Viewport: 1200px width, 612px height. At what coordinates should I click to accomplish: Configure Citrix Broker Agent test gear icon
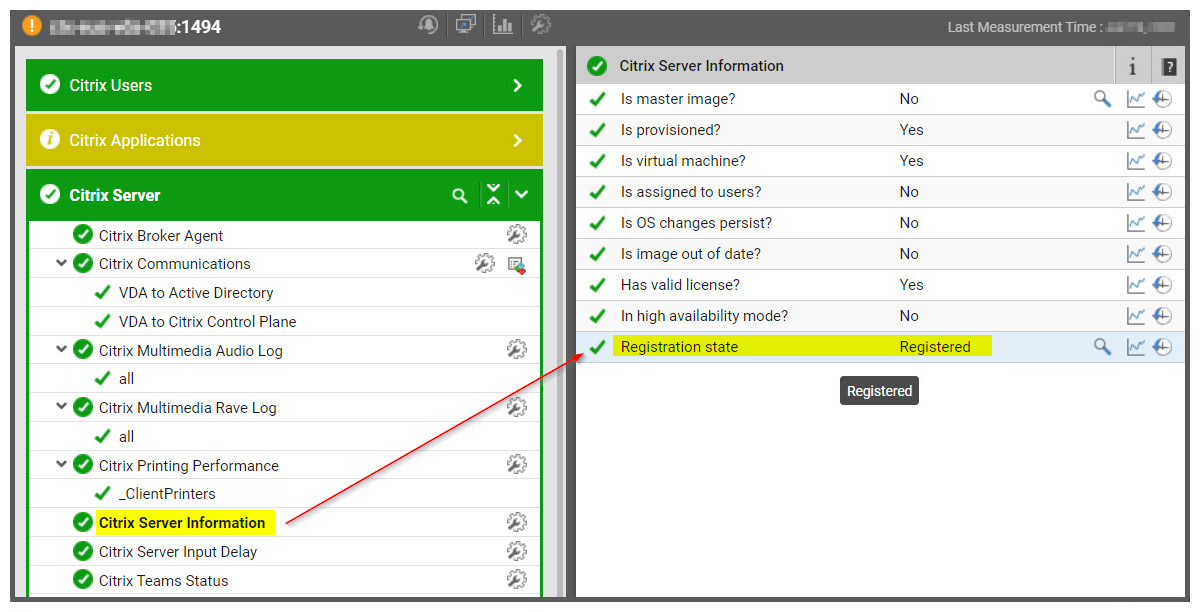516,235
